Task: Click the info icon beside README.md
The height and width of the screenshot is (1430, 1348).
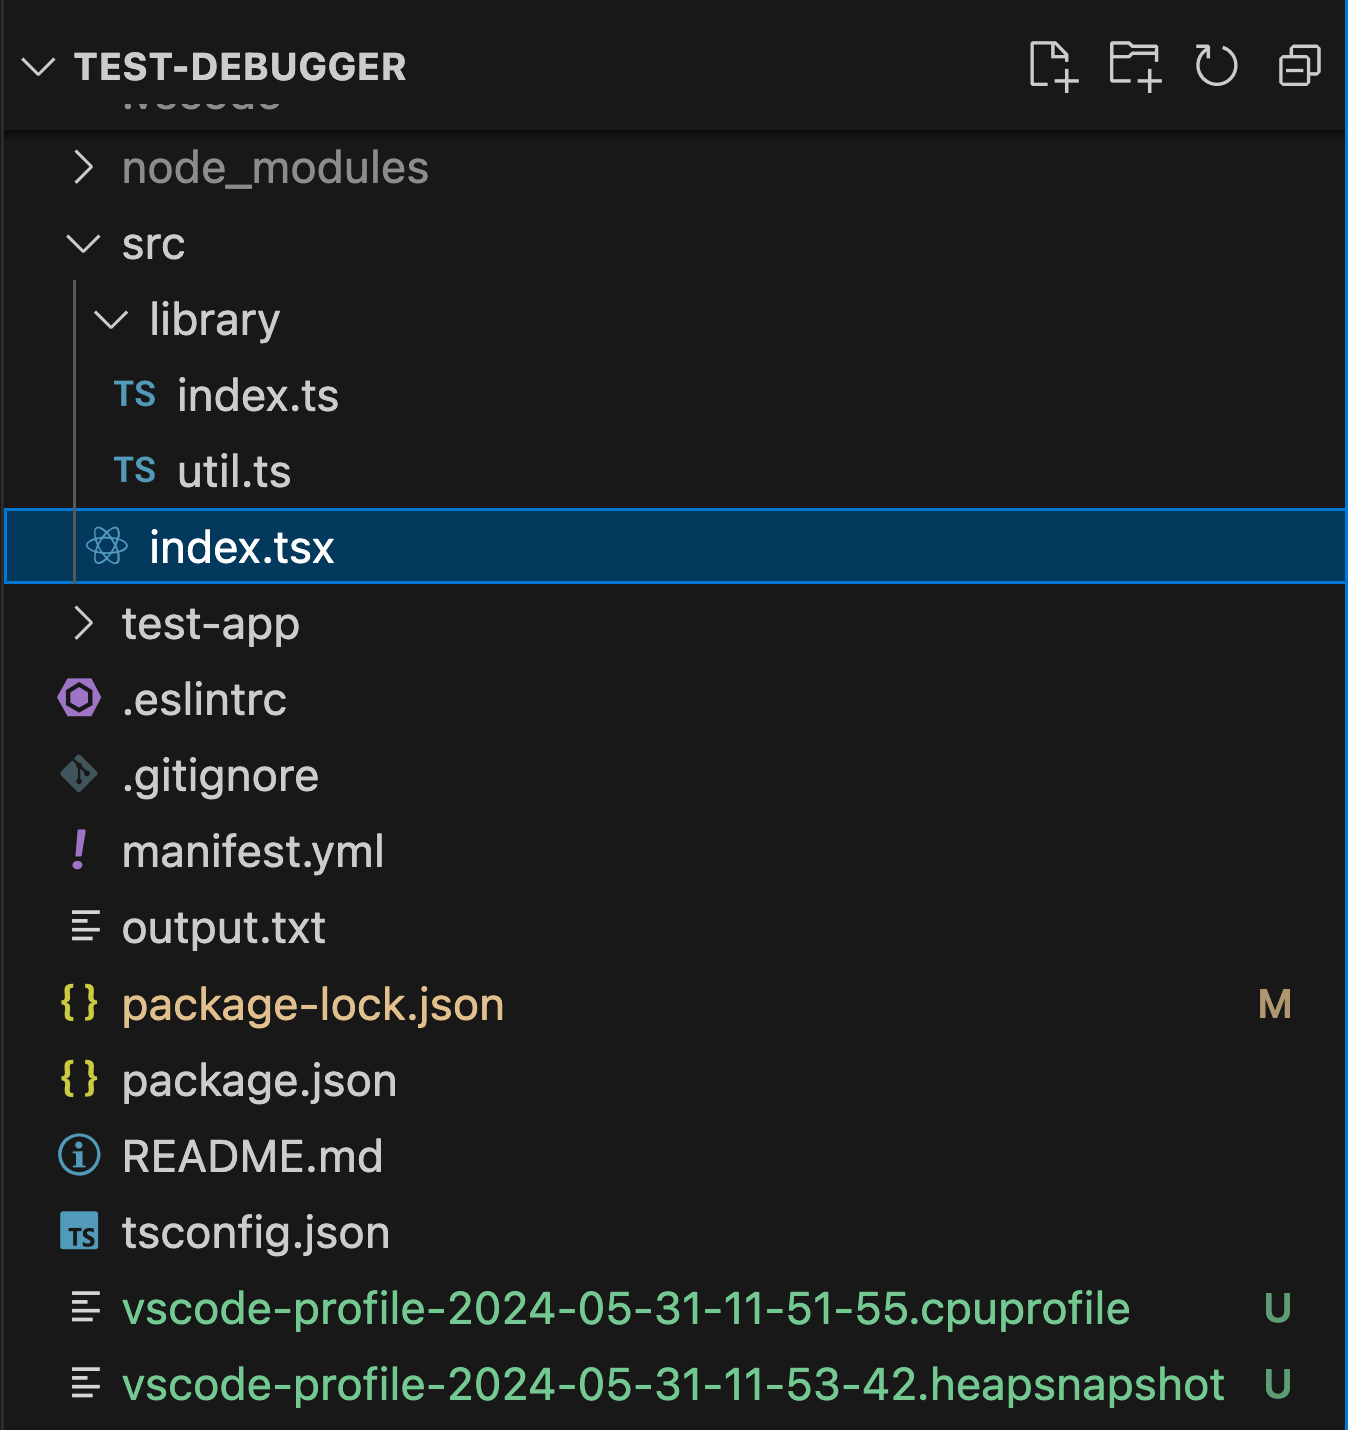Action: [79, 1155]
